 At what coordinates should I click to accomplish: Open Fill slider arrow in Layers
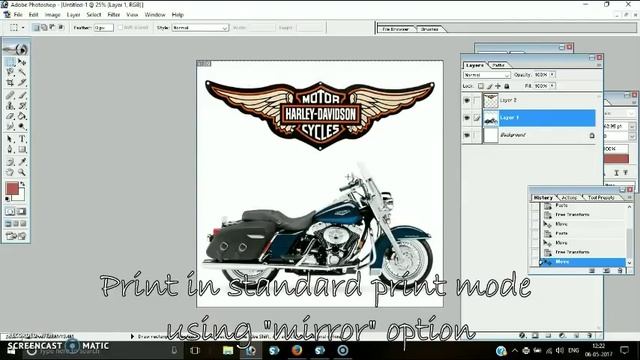tap(552, 86)
